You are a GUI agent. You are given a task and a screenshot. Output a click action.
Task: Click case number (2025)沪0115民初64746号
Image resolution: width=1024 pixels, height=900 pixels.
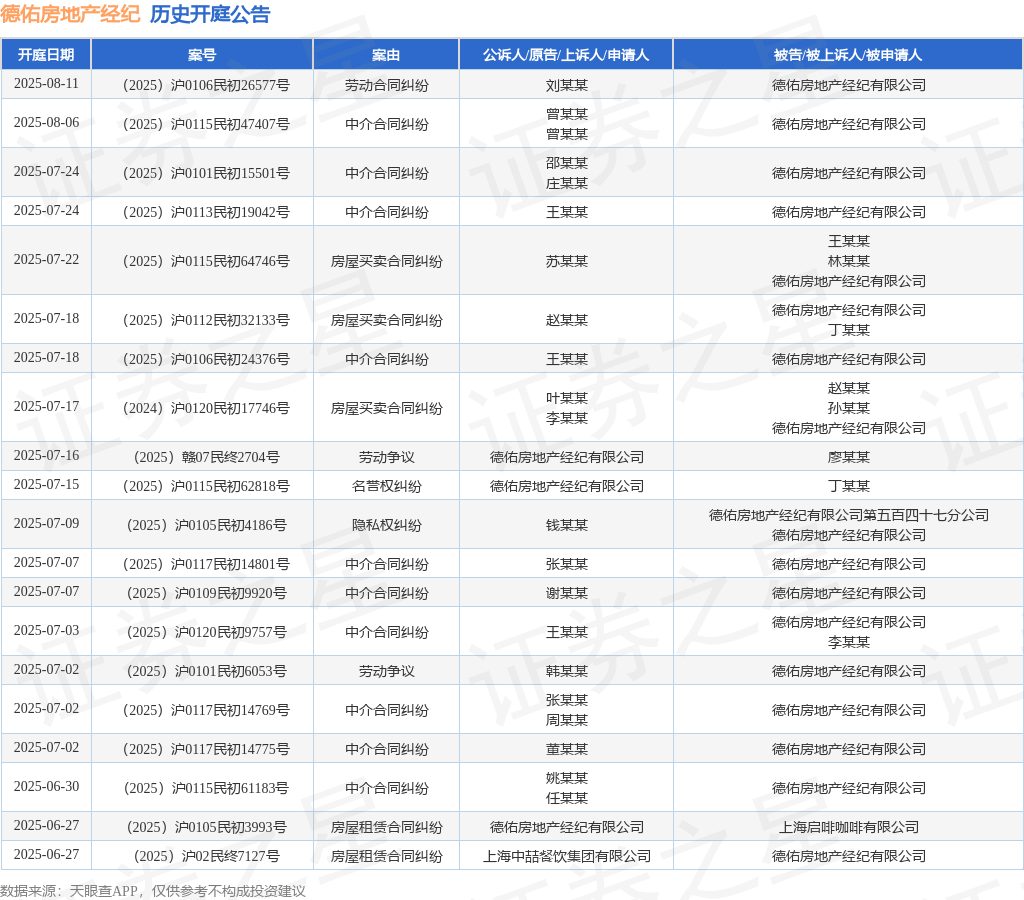coord(206,261)
